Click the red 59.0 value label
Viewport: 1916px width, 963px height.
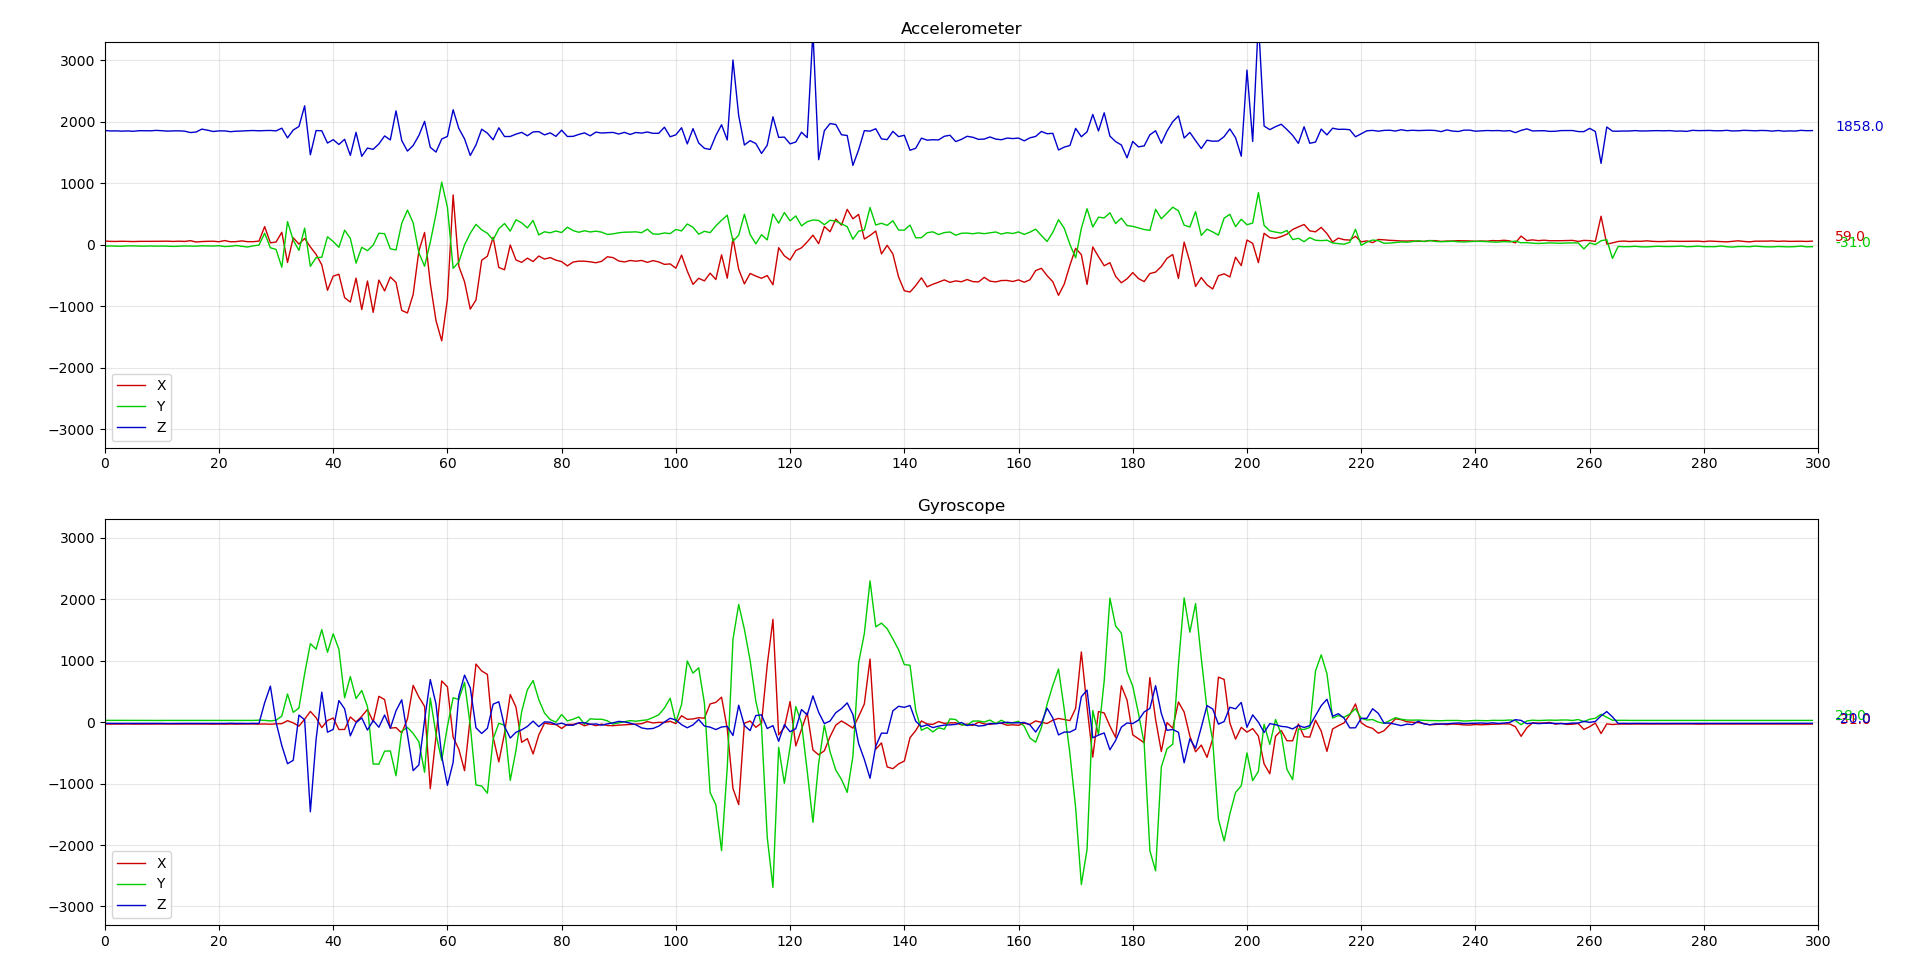tap(1849, 236)
